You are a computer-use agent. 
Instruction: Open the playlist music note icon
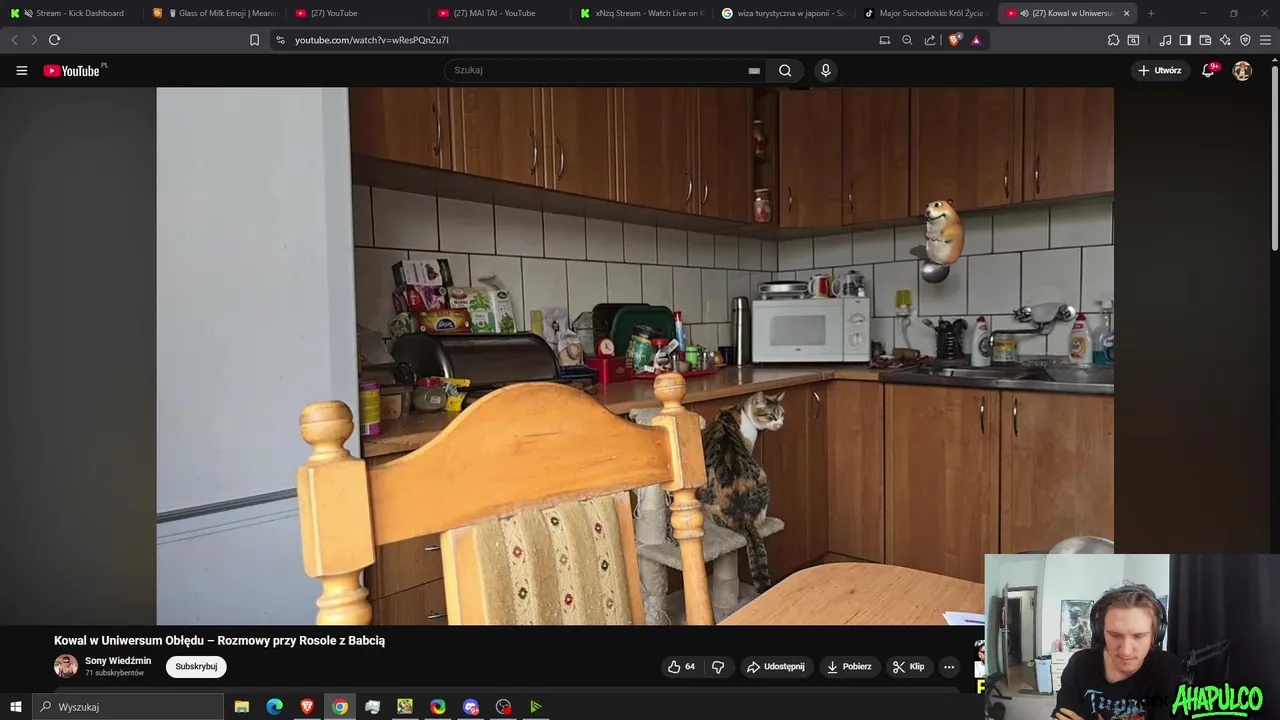pos(1165,40)
